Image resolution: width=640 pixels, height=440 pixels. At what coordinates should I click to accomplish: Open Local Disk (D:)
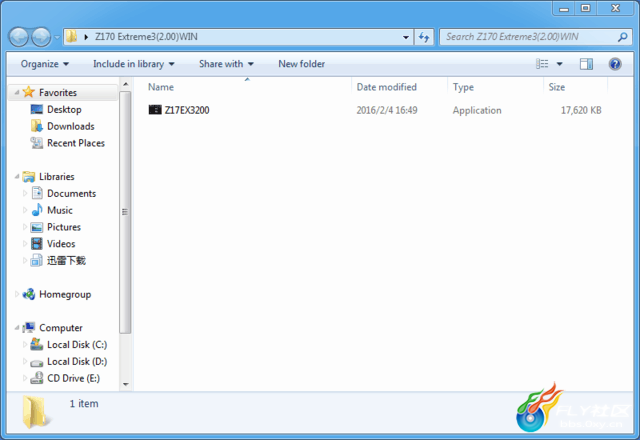click(77, 361)
